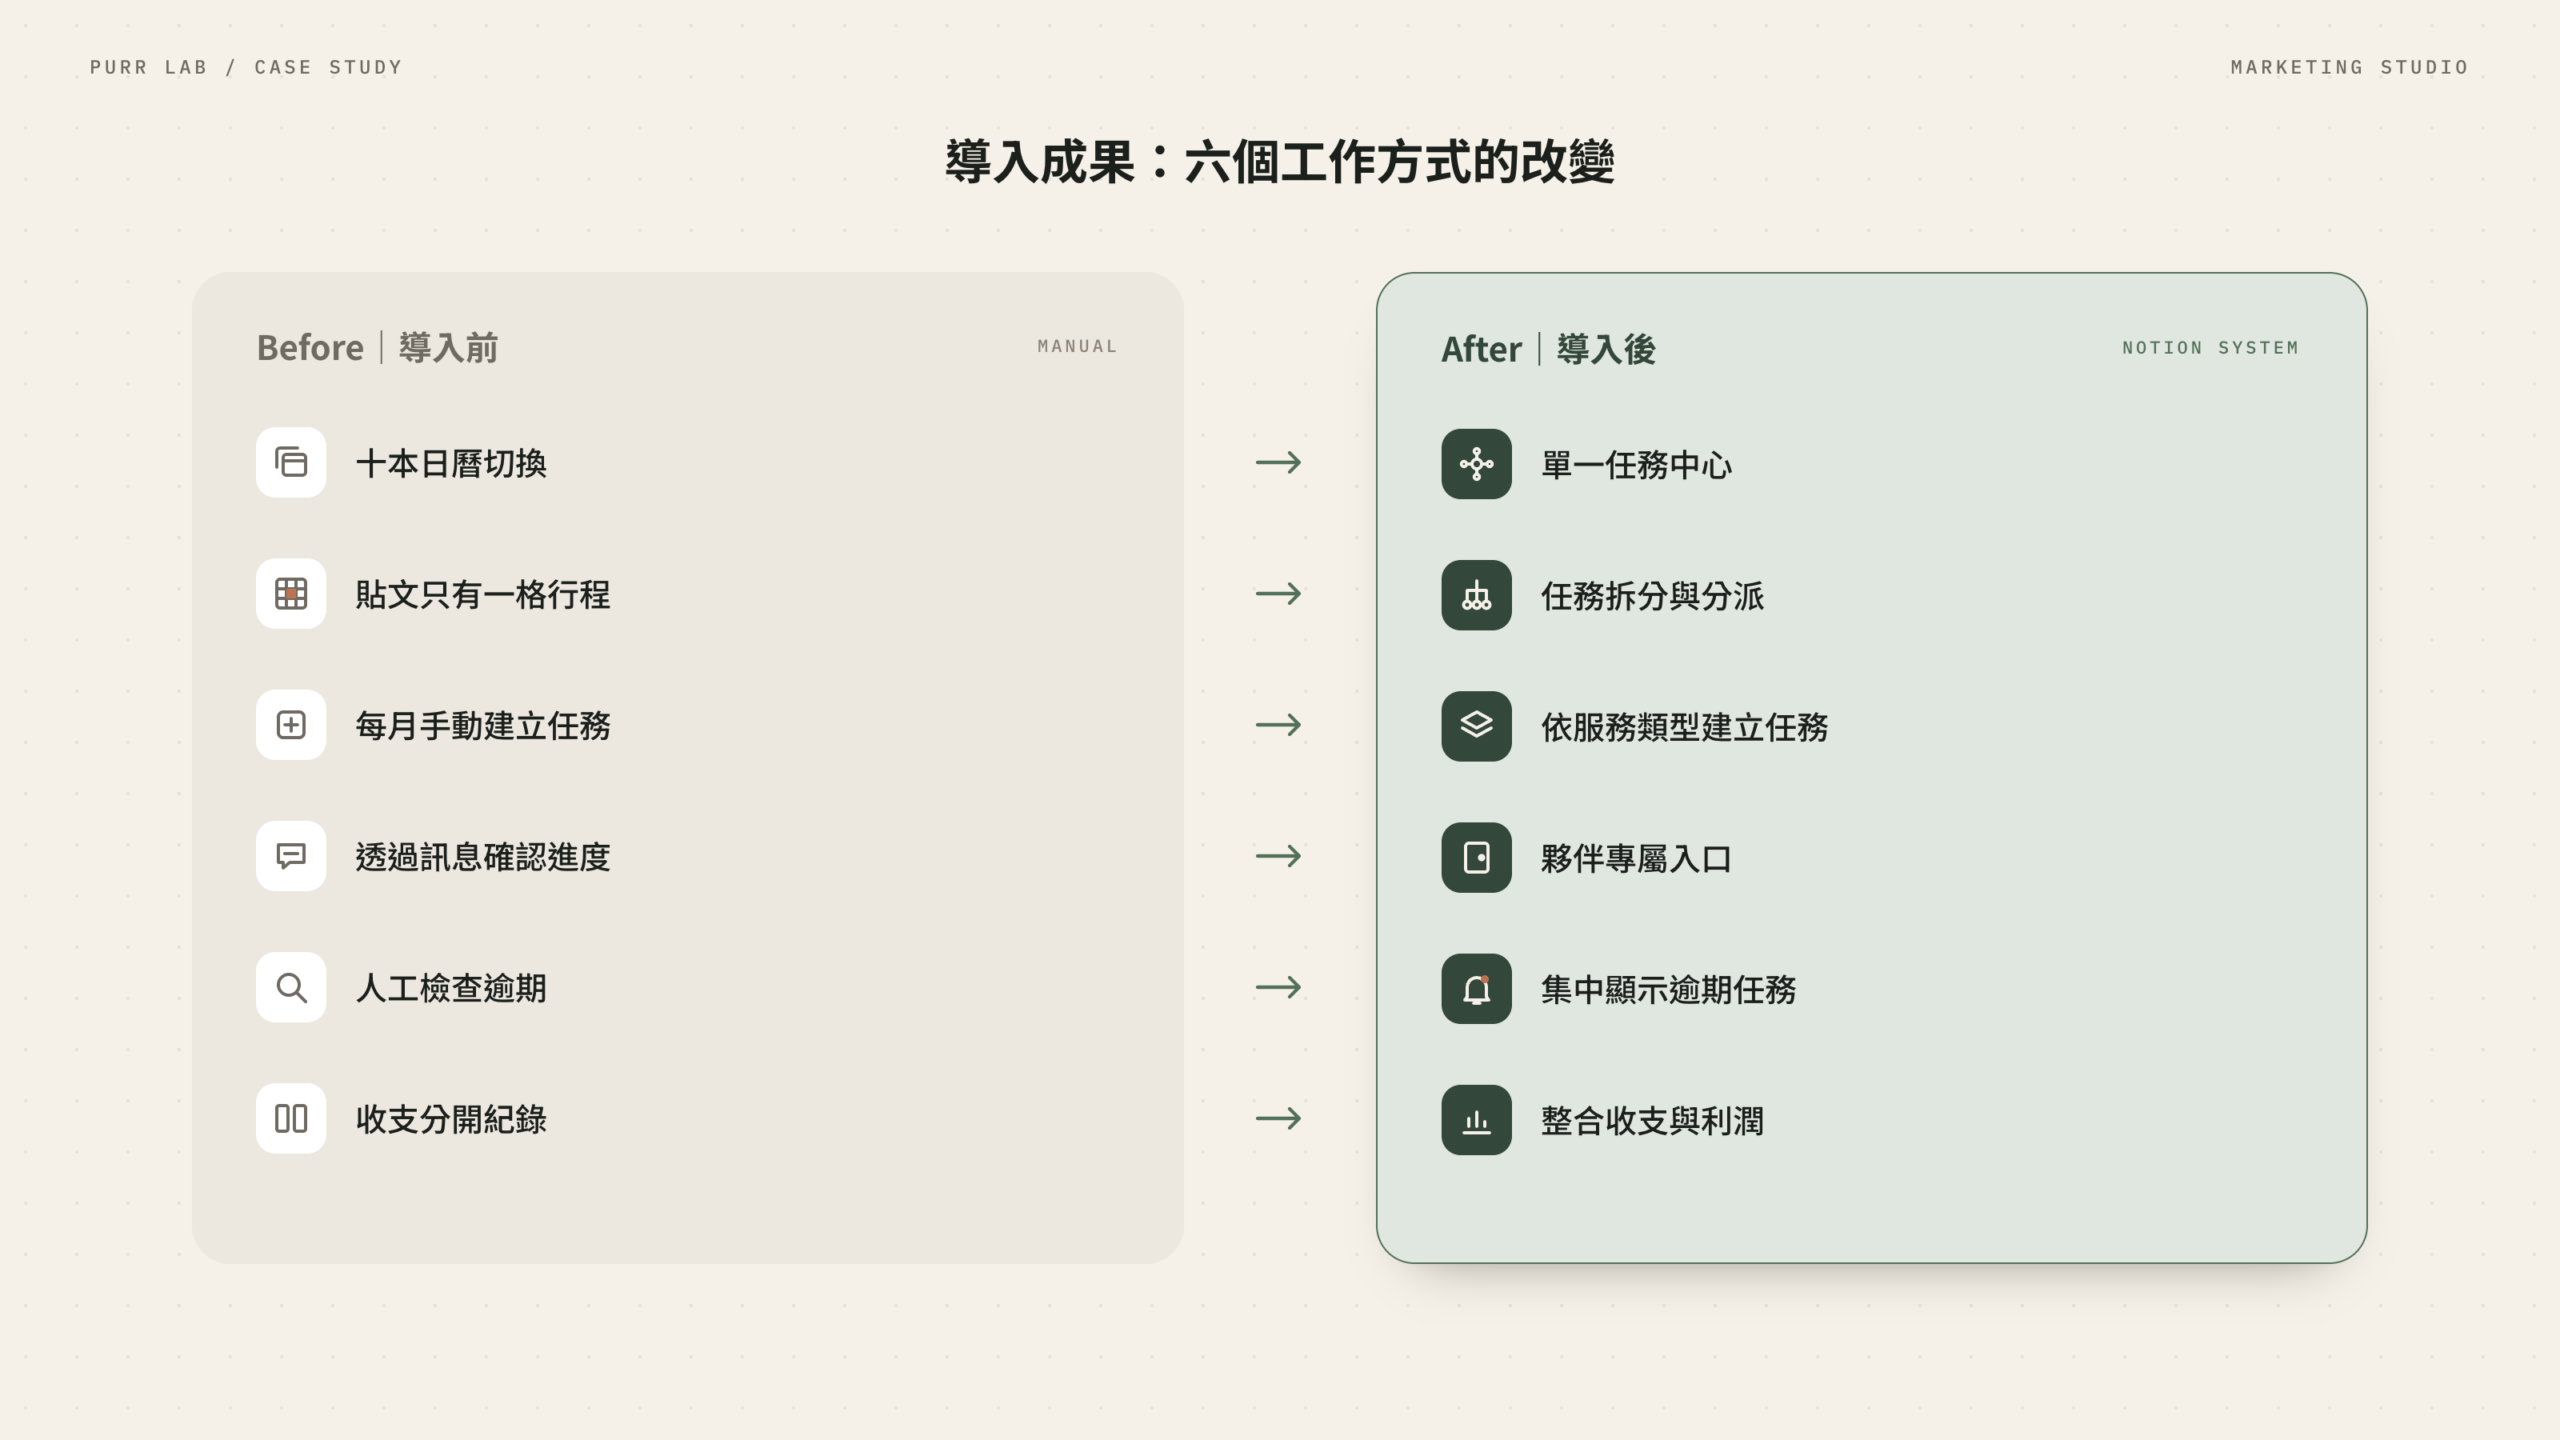The width and height of the screenshot is (2560, 1440).
Task: Click the NOTION SYSTEM label
Action: (2210, 348)
